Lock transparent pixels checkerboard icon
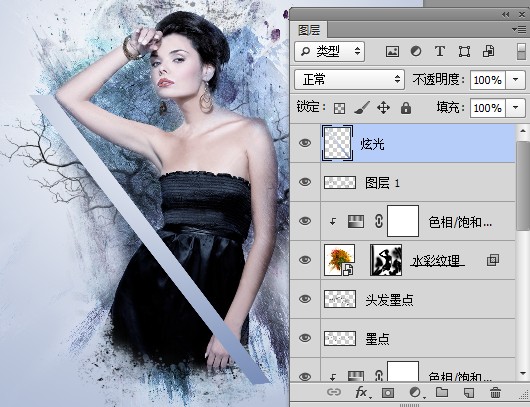The height and width of the screenshot is (407, 530). coord(339,108)
